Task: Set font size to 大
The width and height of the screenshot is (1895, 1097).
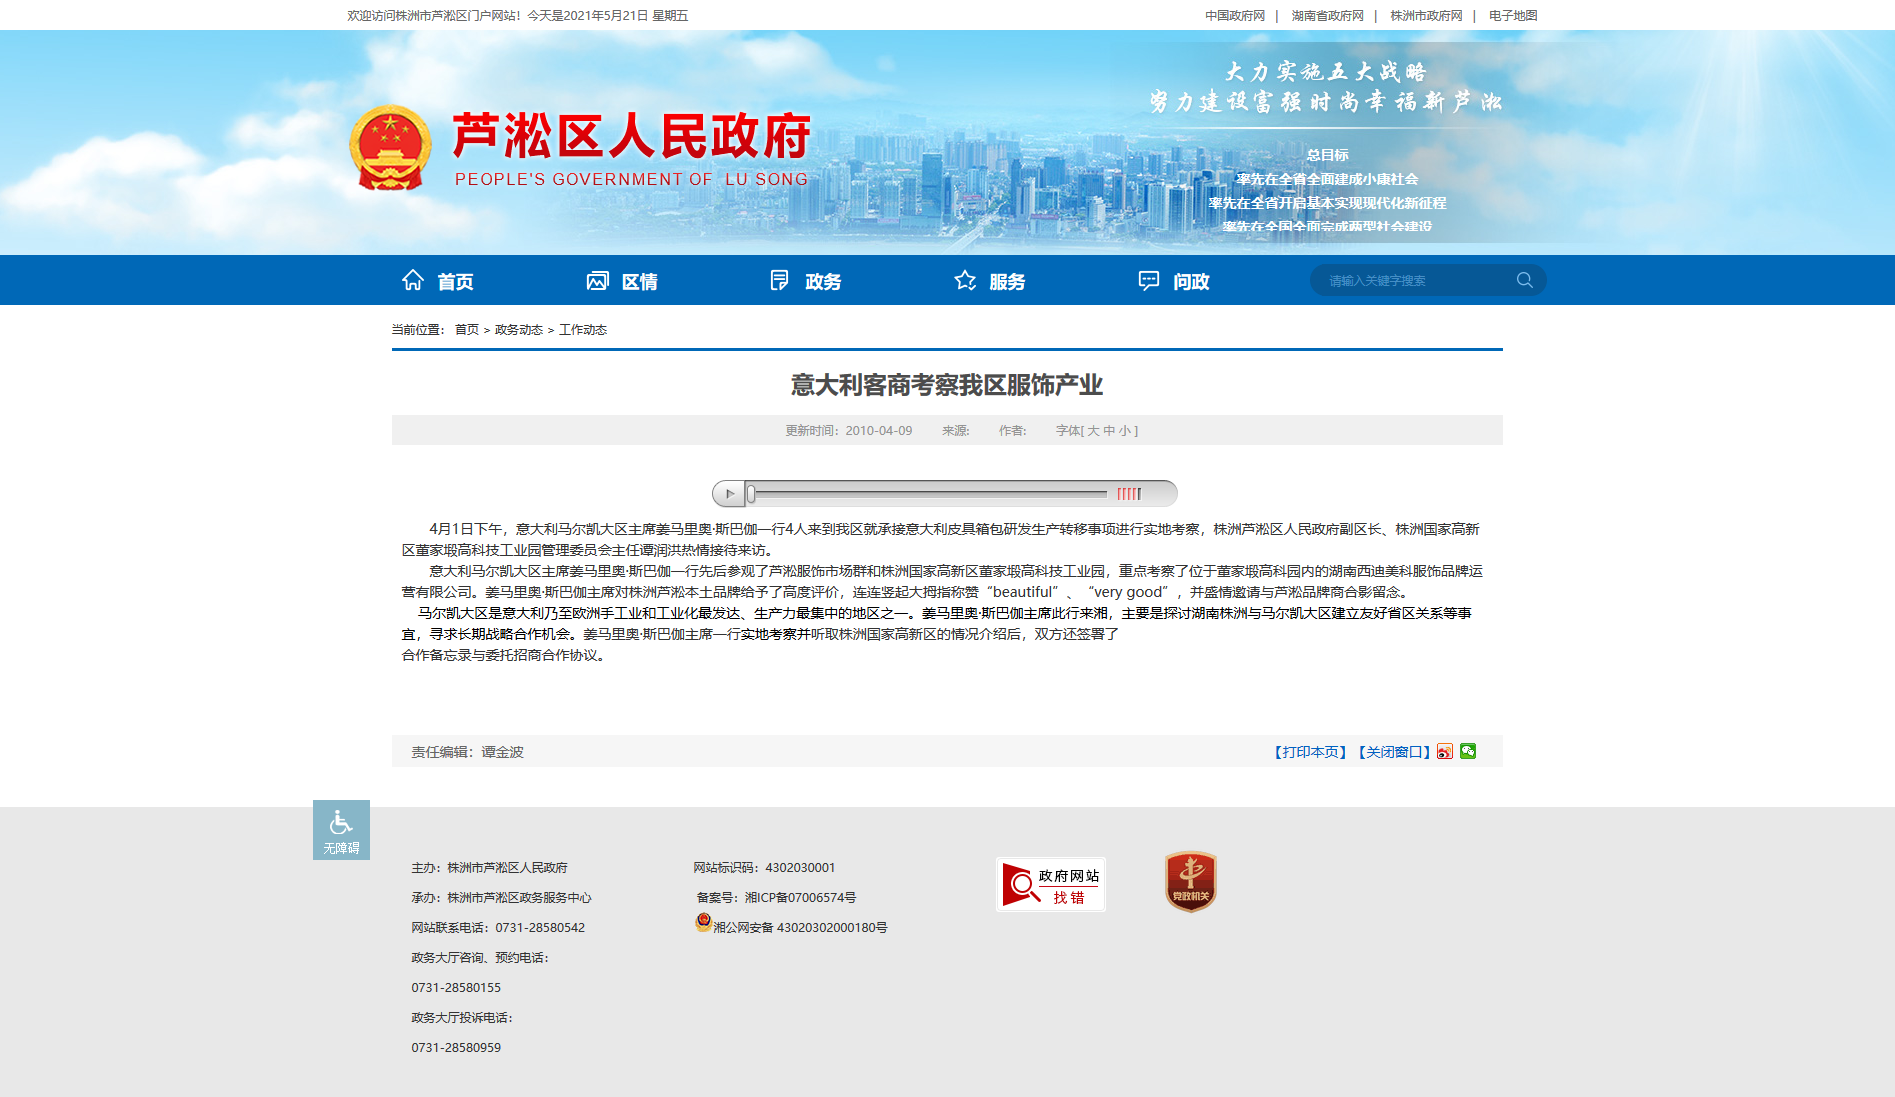Action: [x=1093, y=431]
